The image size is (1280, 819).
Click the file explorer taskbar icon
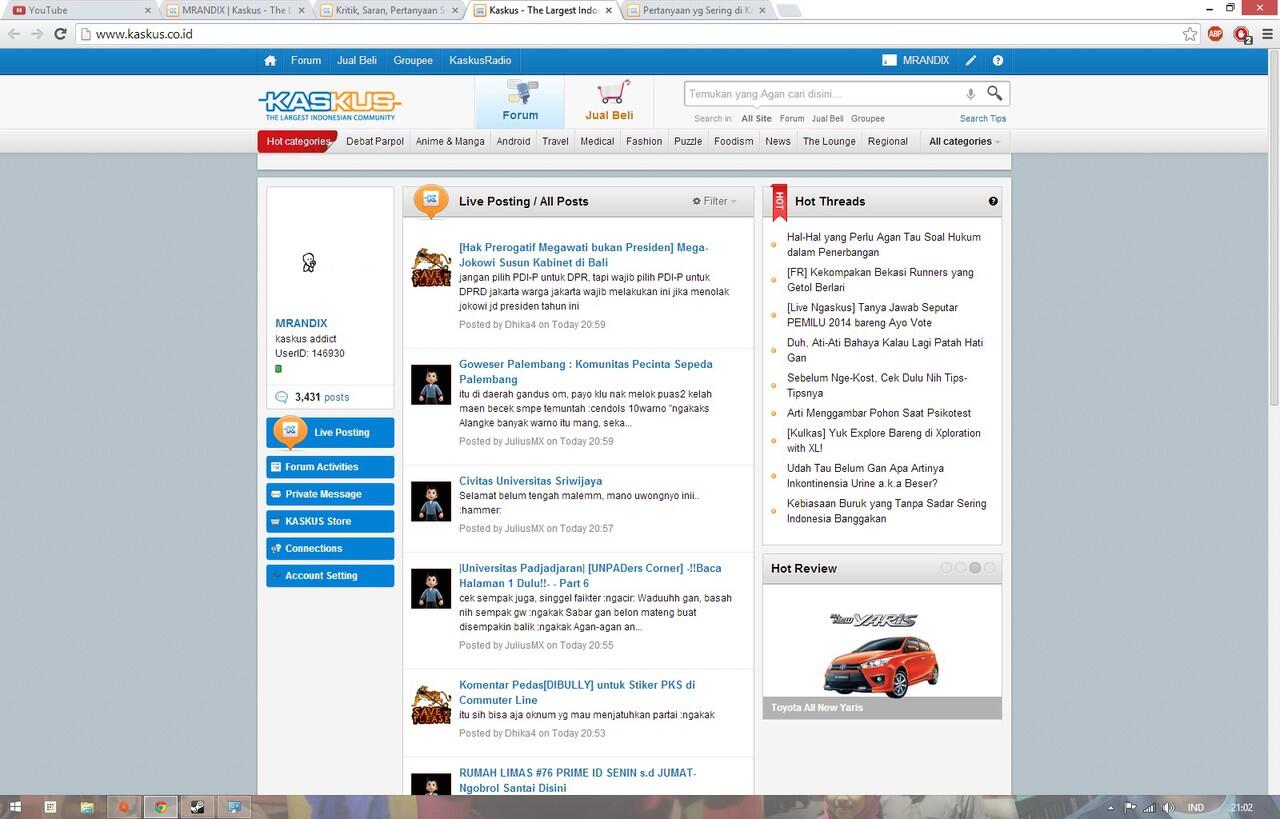pos(87,807)
